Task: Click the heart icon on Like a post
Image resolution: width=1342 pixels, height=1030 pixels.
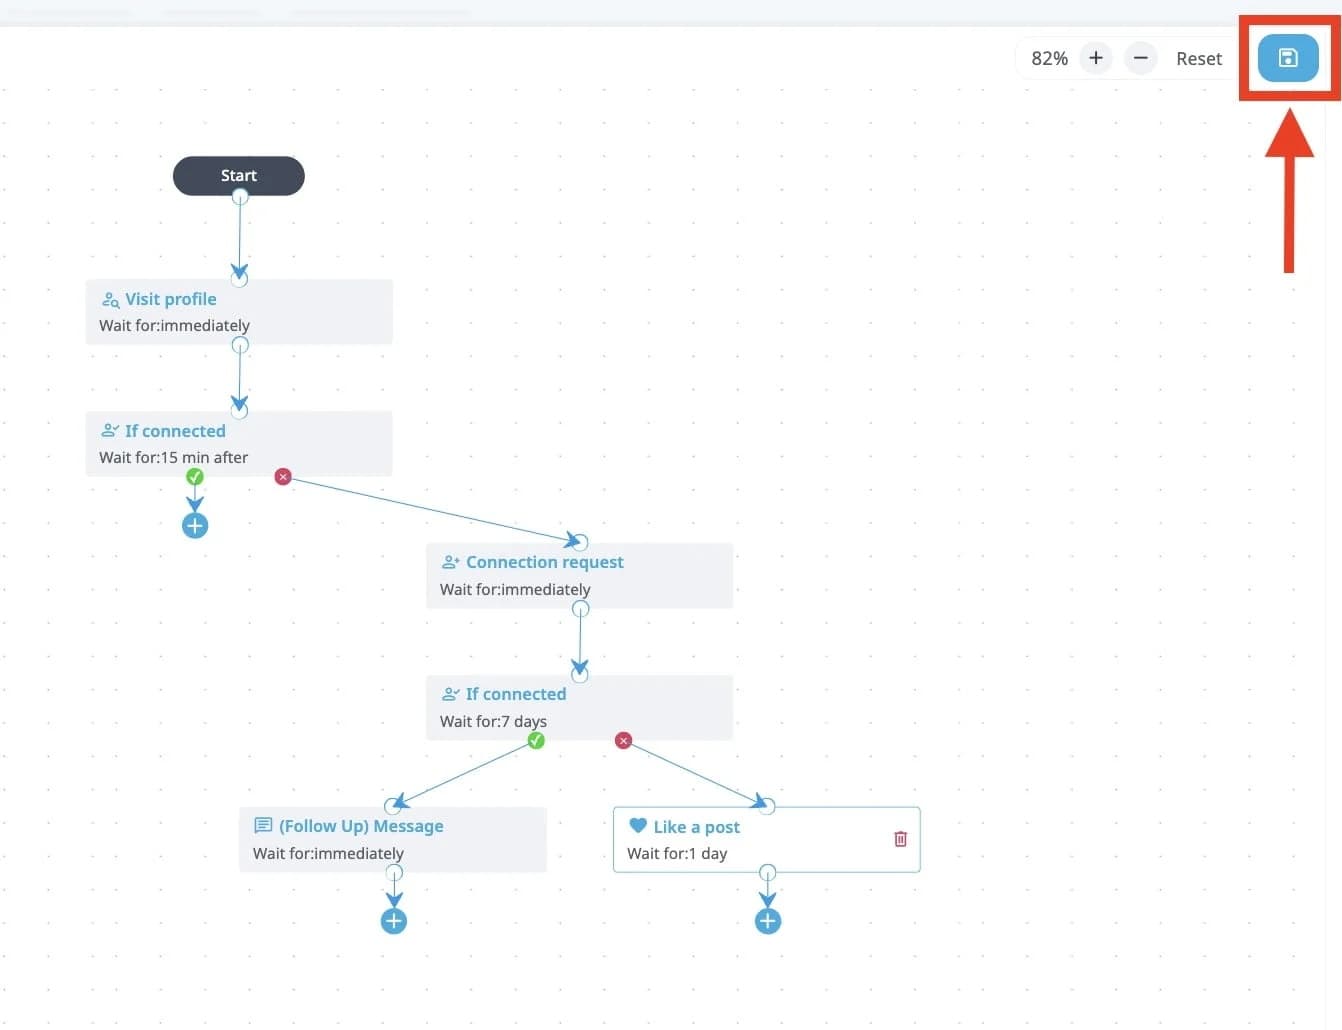Action: click(638, 826)
